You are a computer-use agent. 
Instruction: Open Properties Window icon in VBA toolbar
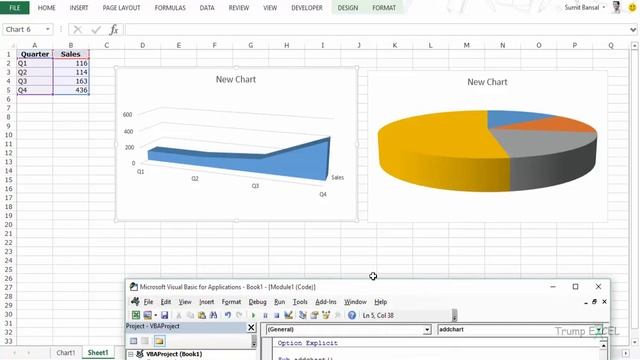[x=314, y=315]
